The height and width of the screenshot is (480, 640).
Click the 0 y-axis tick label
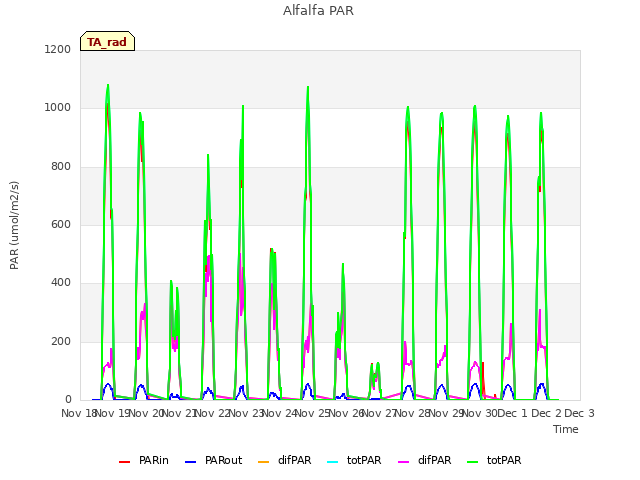68,399
